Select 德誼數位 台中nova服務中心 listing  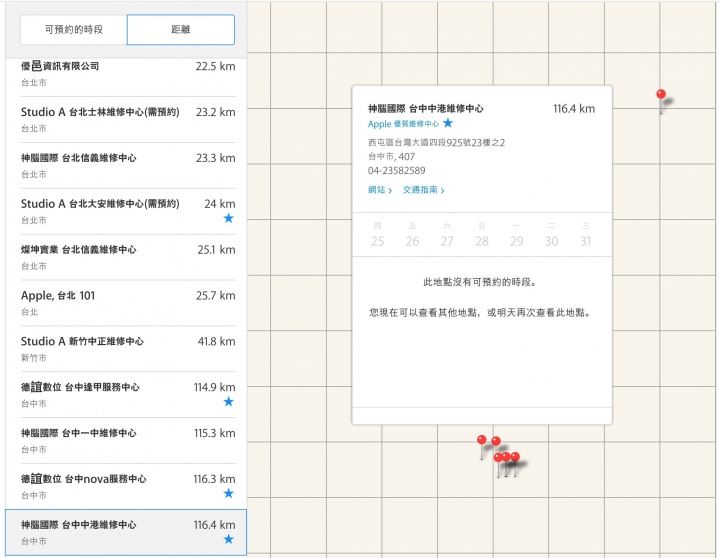click(128, 487)
